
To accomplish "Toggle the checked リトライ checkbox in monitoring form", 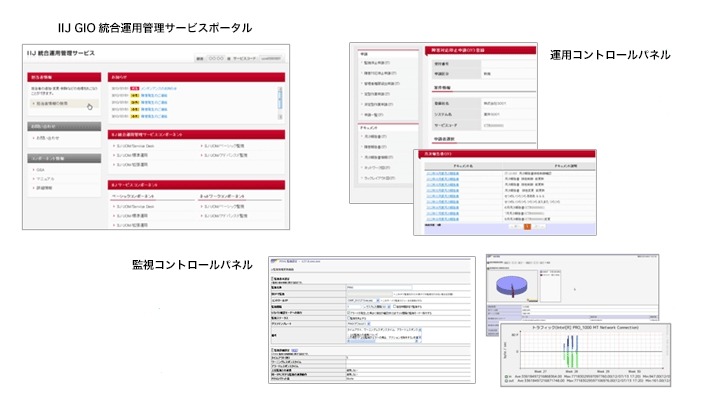I will 349,312.
